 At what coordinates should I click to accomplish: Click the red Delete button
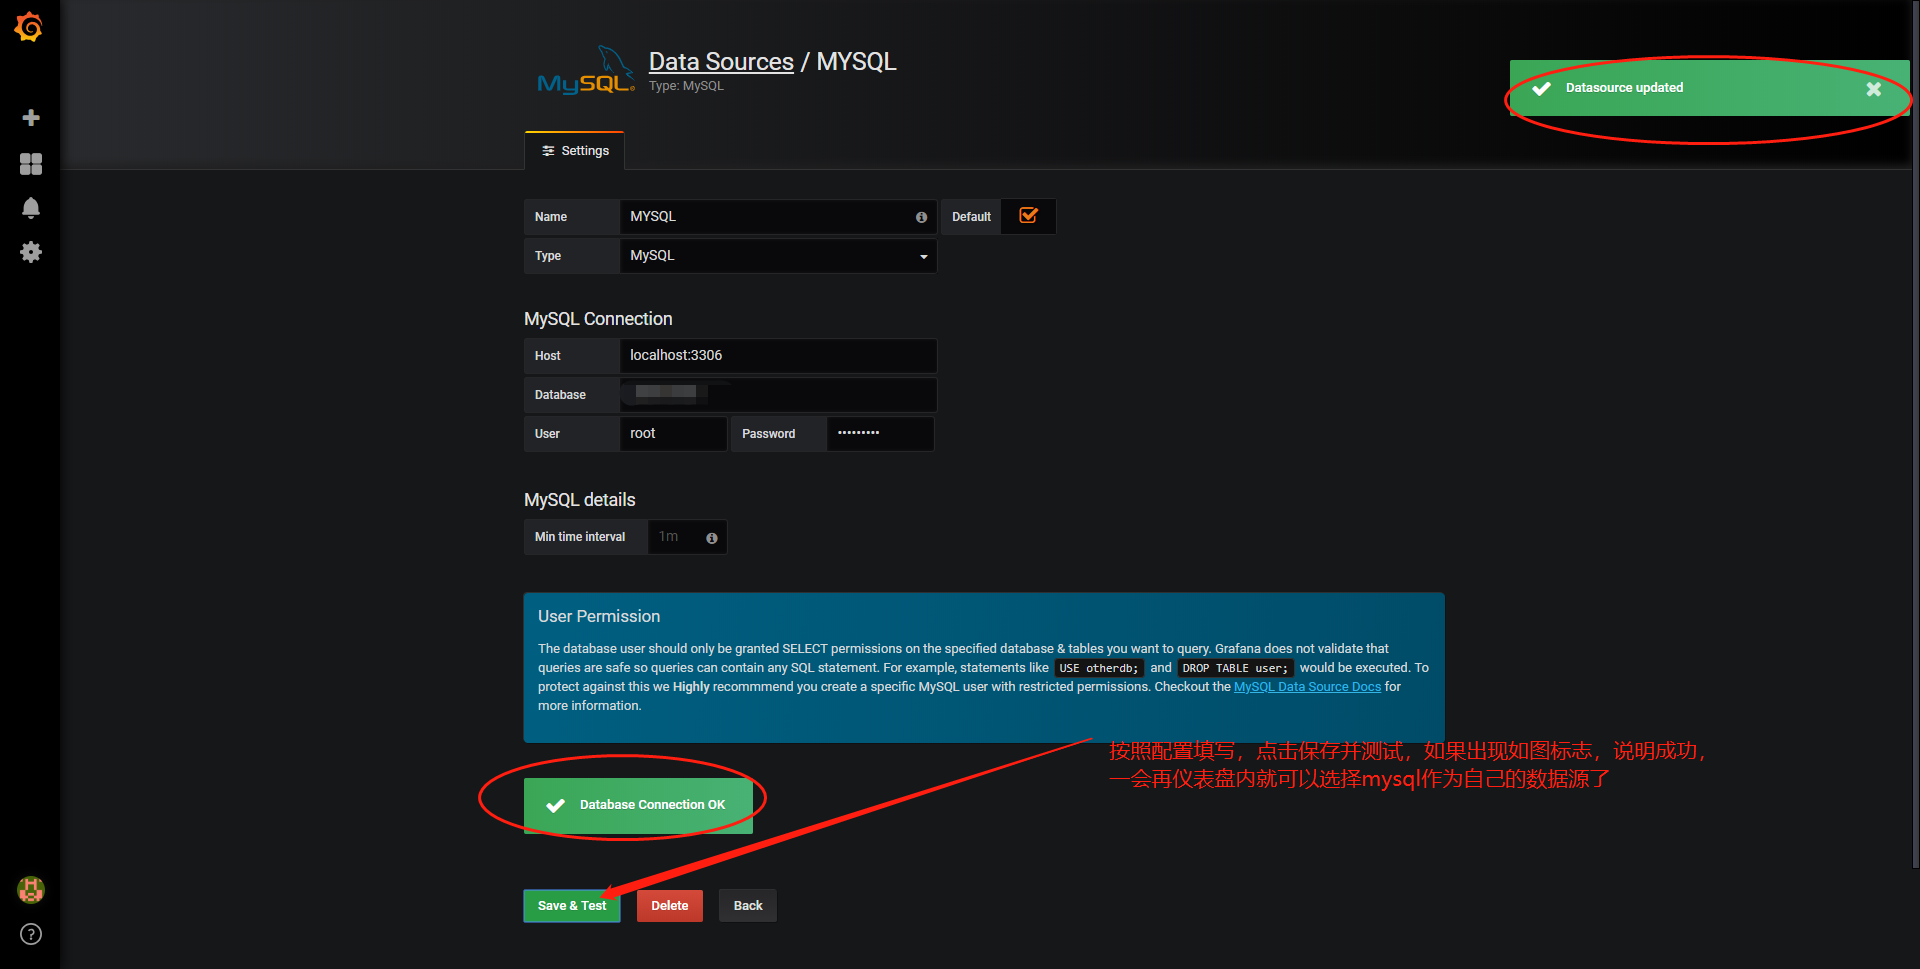(670, 906)
